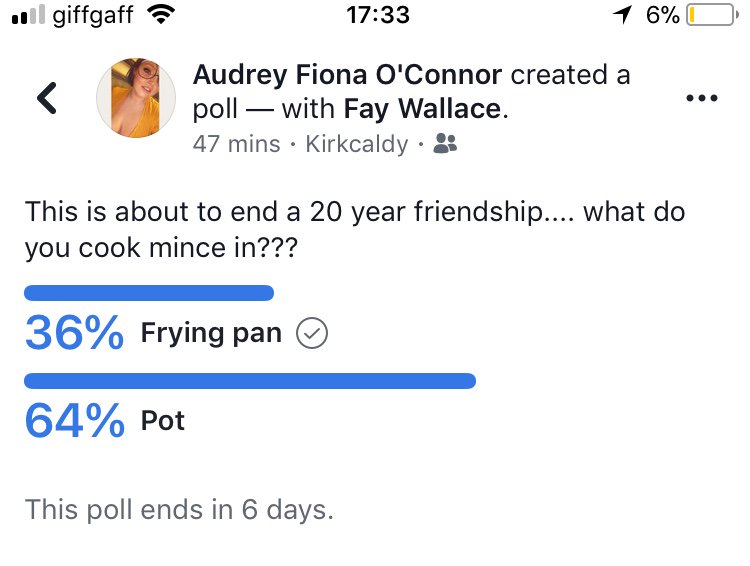Tap the cellular signal bars icon

tap(28, 14)
